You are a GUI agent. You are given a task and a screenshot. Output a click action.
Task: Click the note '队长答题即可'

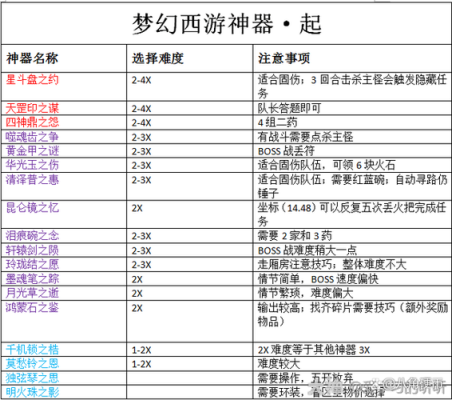[x=290, y=108]
